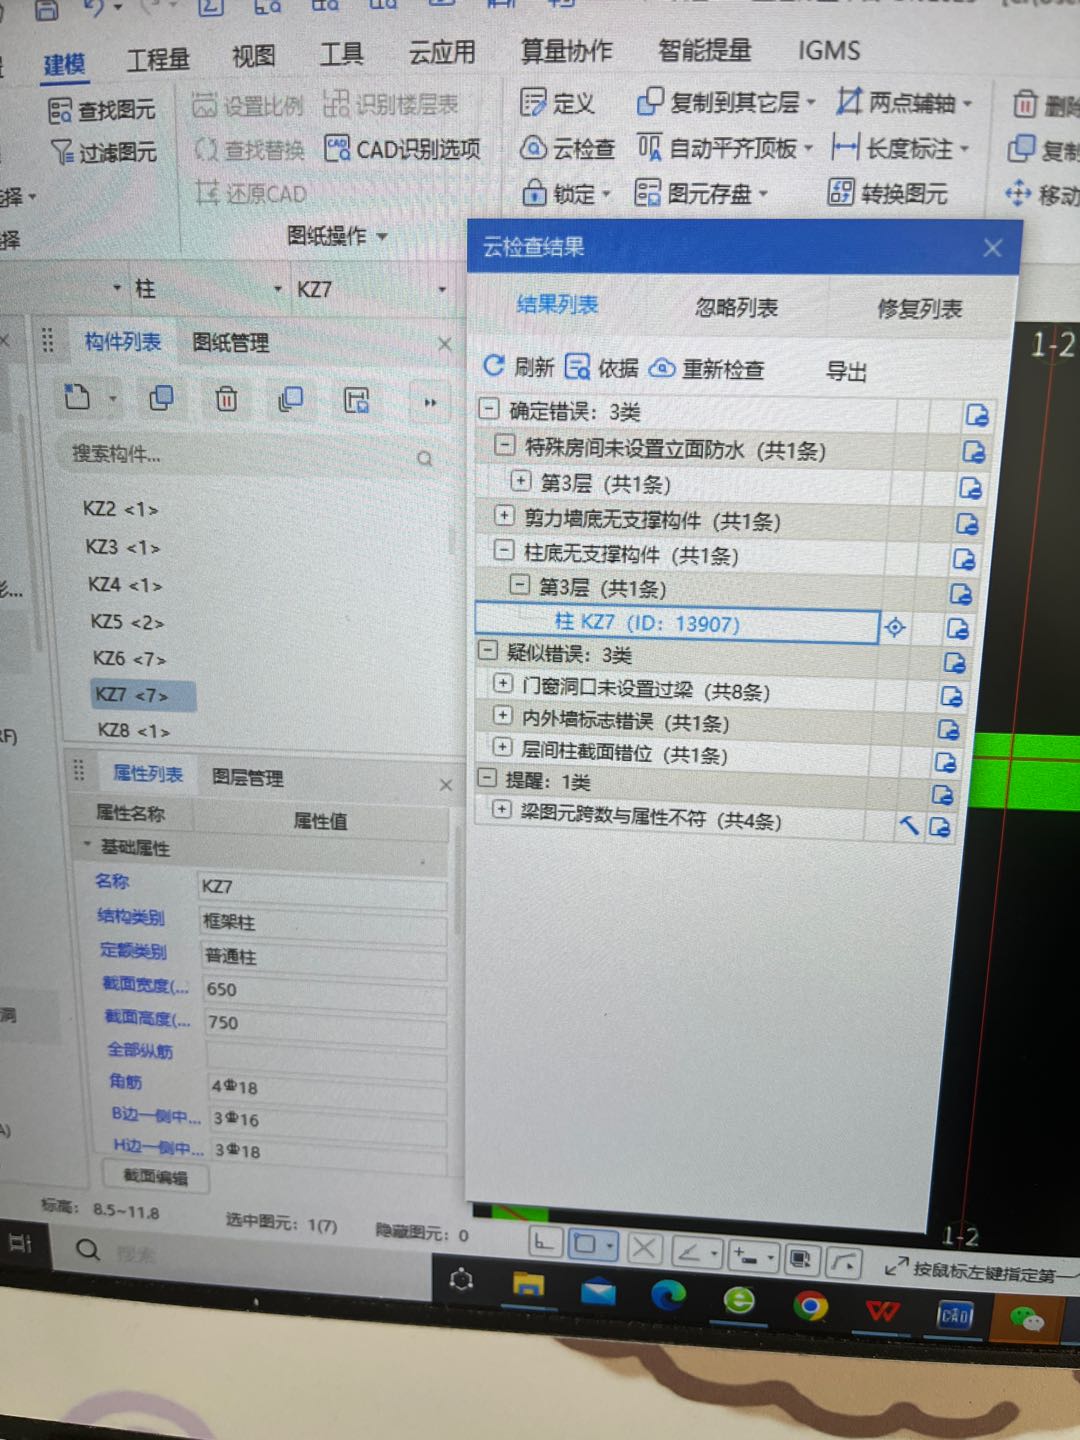Viewport: 1080px width, 1440px height.
Task: Switch to the 智能提量 tab
Action: point(704,50)
